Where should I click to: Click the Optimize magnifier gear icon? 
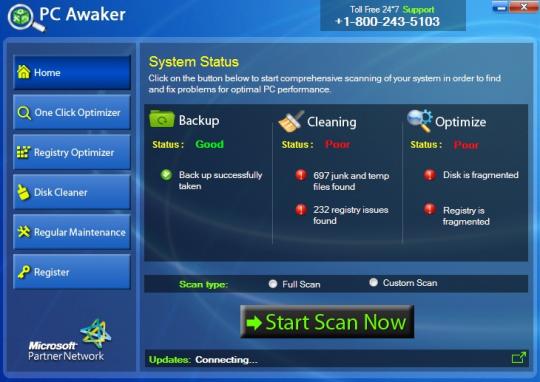[x=419, y=121]
